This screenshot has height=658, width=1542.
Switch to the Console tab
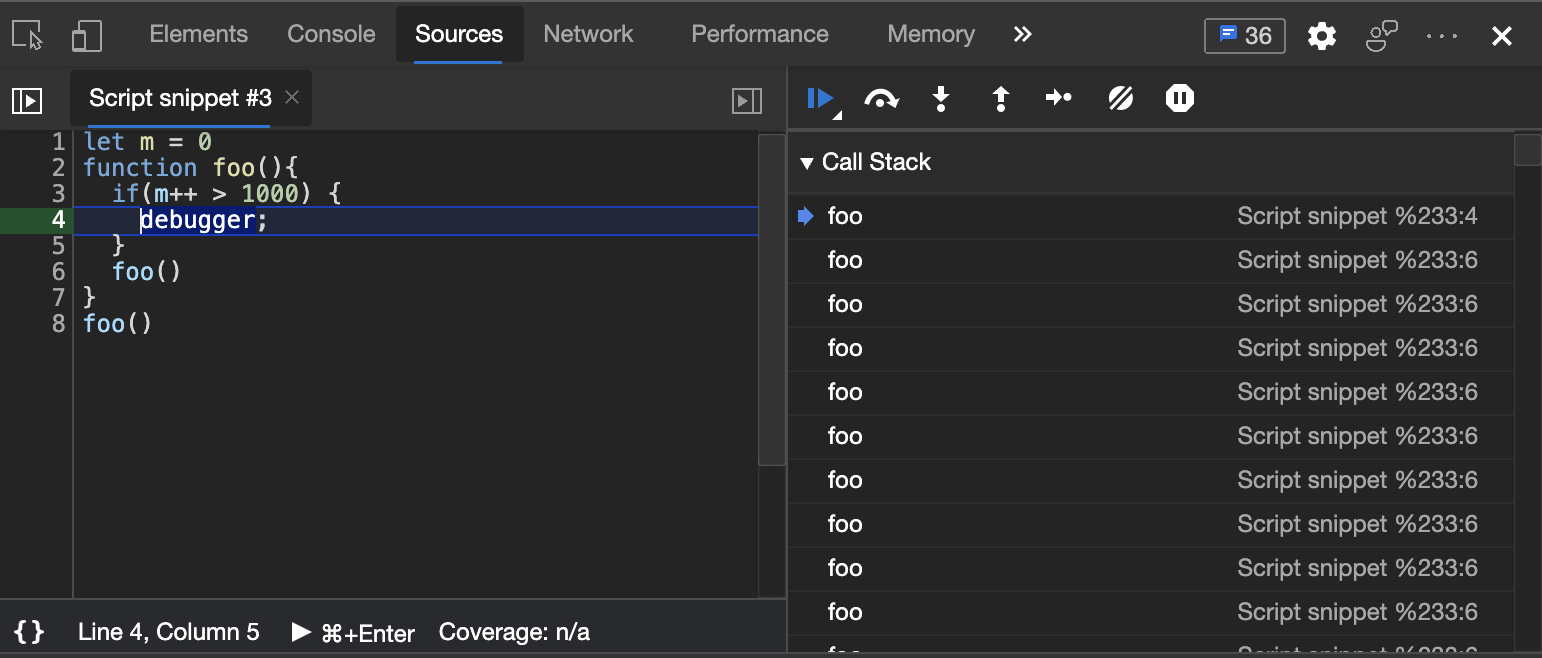point(331,34)
